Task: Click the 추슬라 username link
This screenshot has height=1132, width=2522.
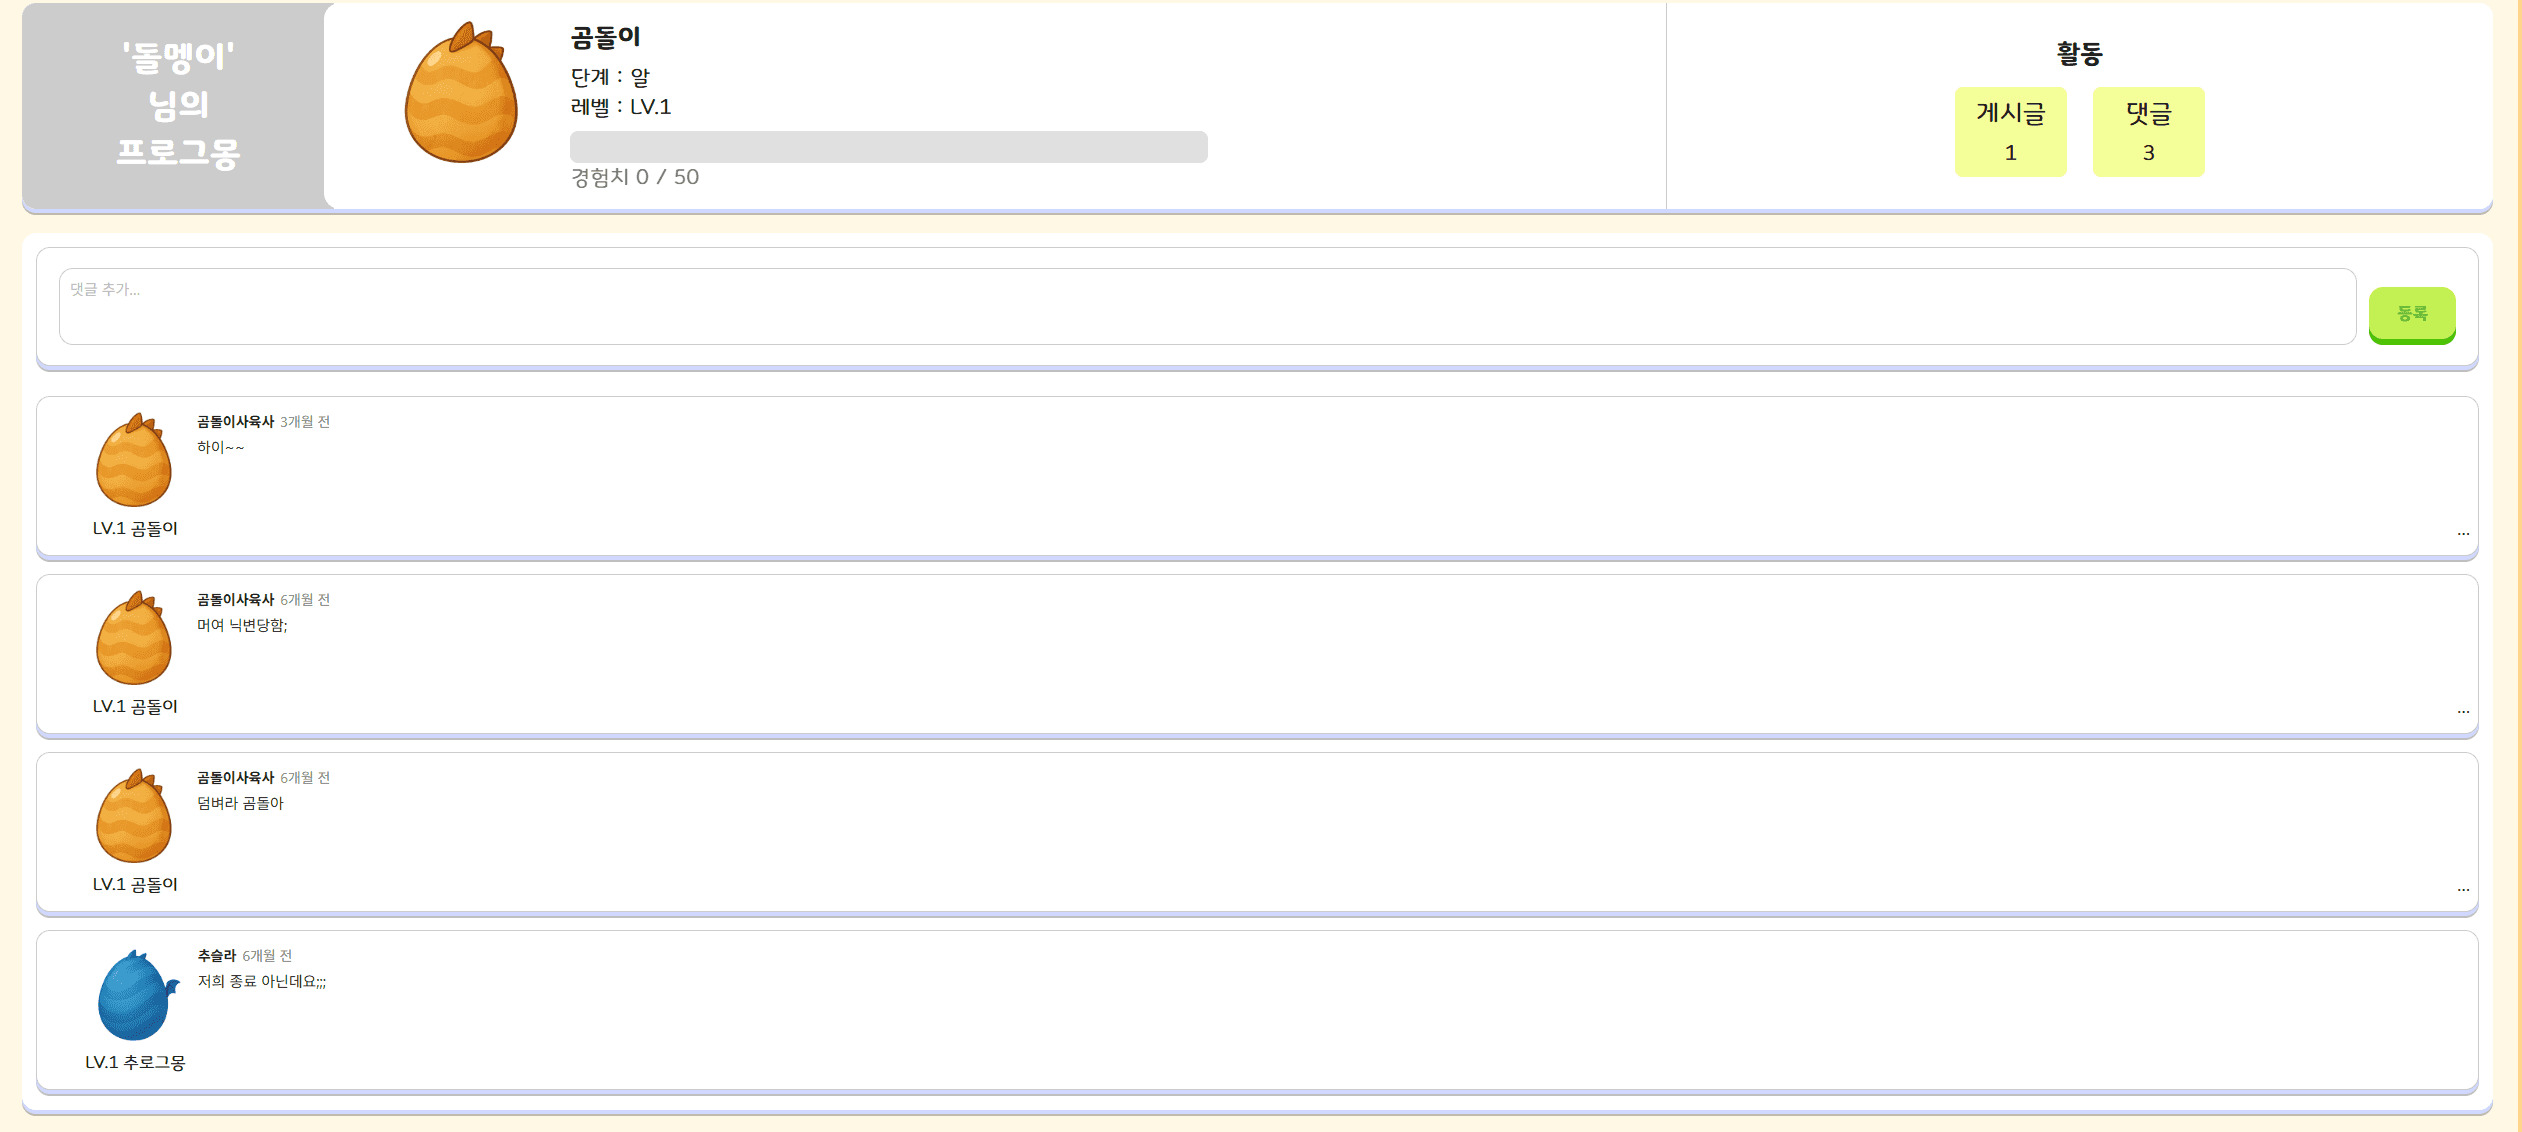Action: (216, 955)
